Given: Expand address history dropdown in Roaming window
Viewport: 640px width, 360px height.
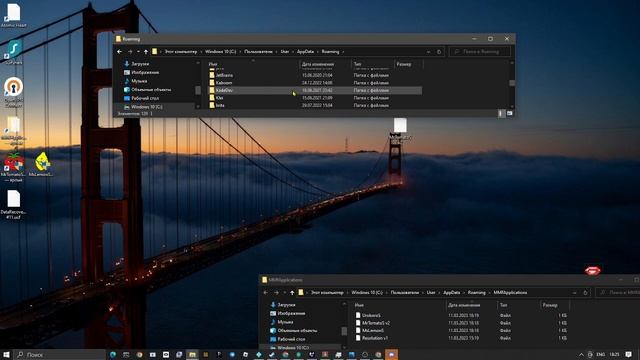Looking at the screenshot, I should (428, 52).
